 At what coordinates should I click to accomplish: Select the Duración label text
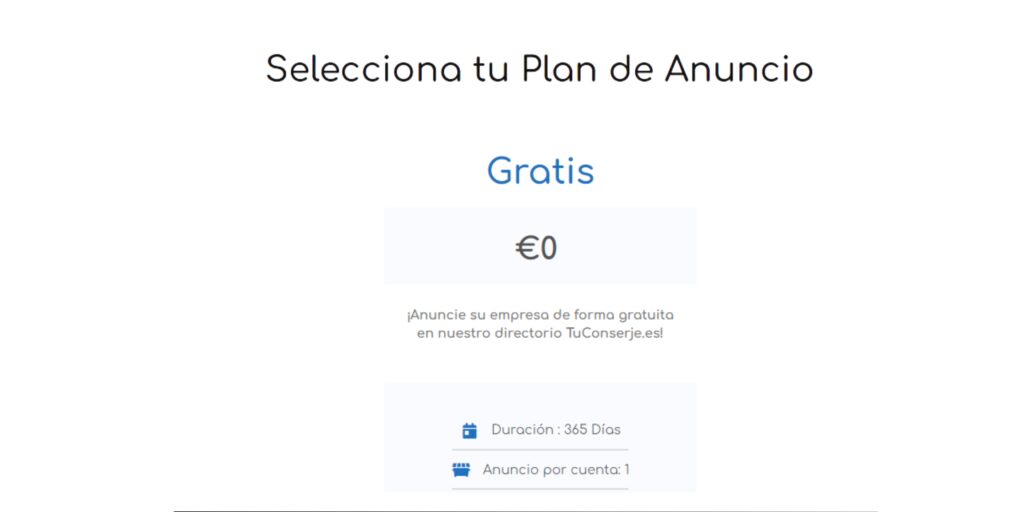pyautogui.click(x=521, y=430)
